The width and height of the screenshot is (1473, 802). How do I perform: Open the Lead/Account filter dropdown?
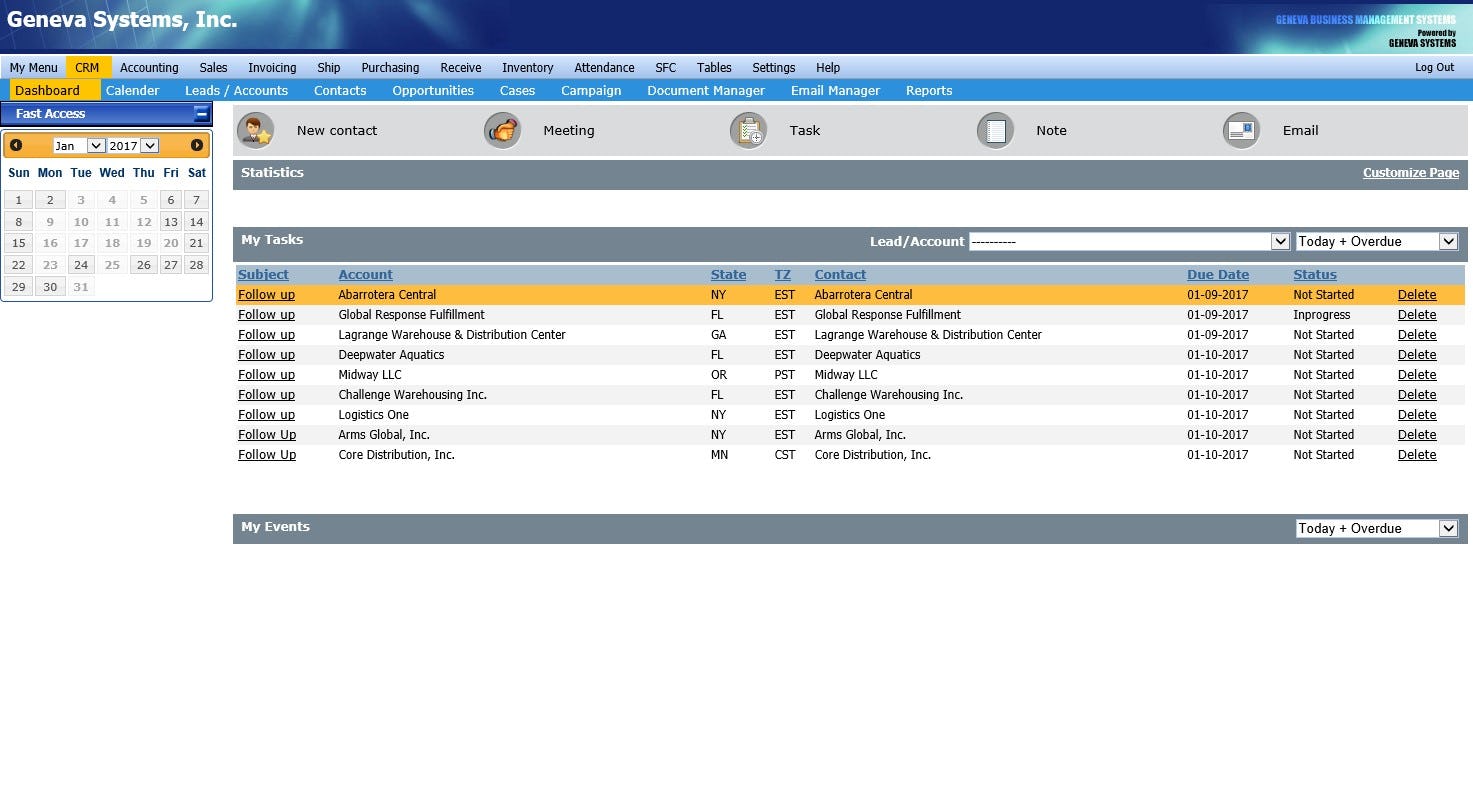[x=1281, y=241]
